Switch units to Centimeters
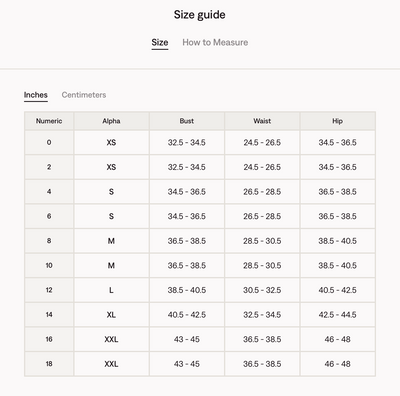The width and height of the screenshot is (400, 396). [84, 95]
